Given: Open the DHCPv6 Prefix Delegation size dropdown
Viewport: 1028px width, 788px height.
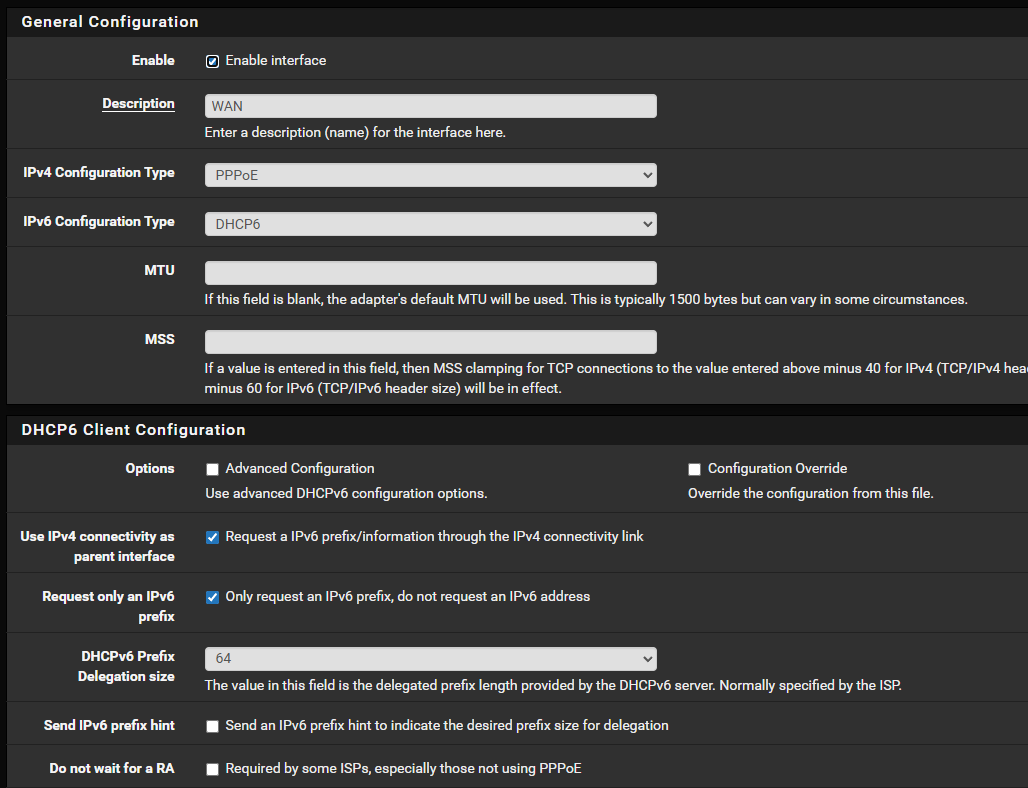Looking at the screenshot, I should [430, 658].
